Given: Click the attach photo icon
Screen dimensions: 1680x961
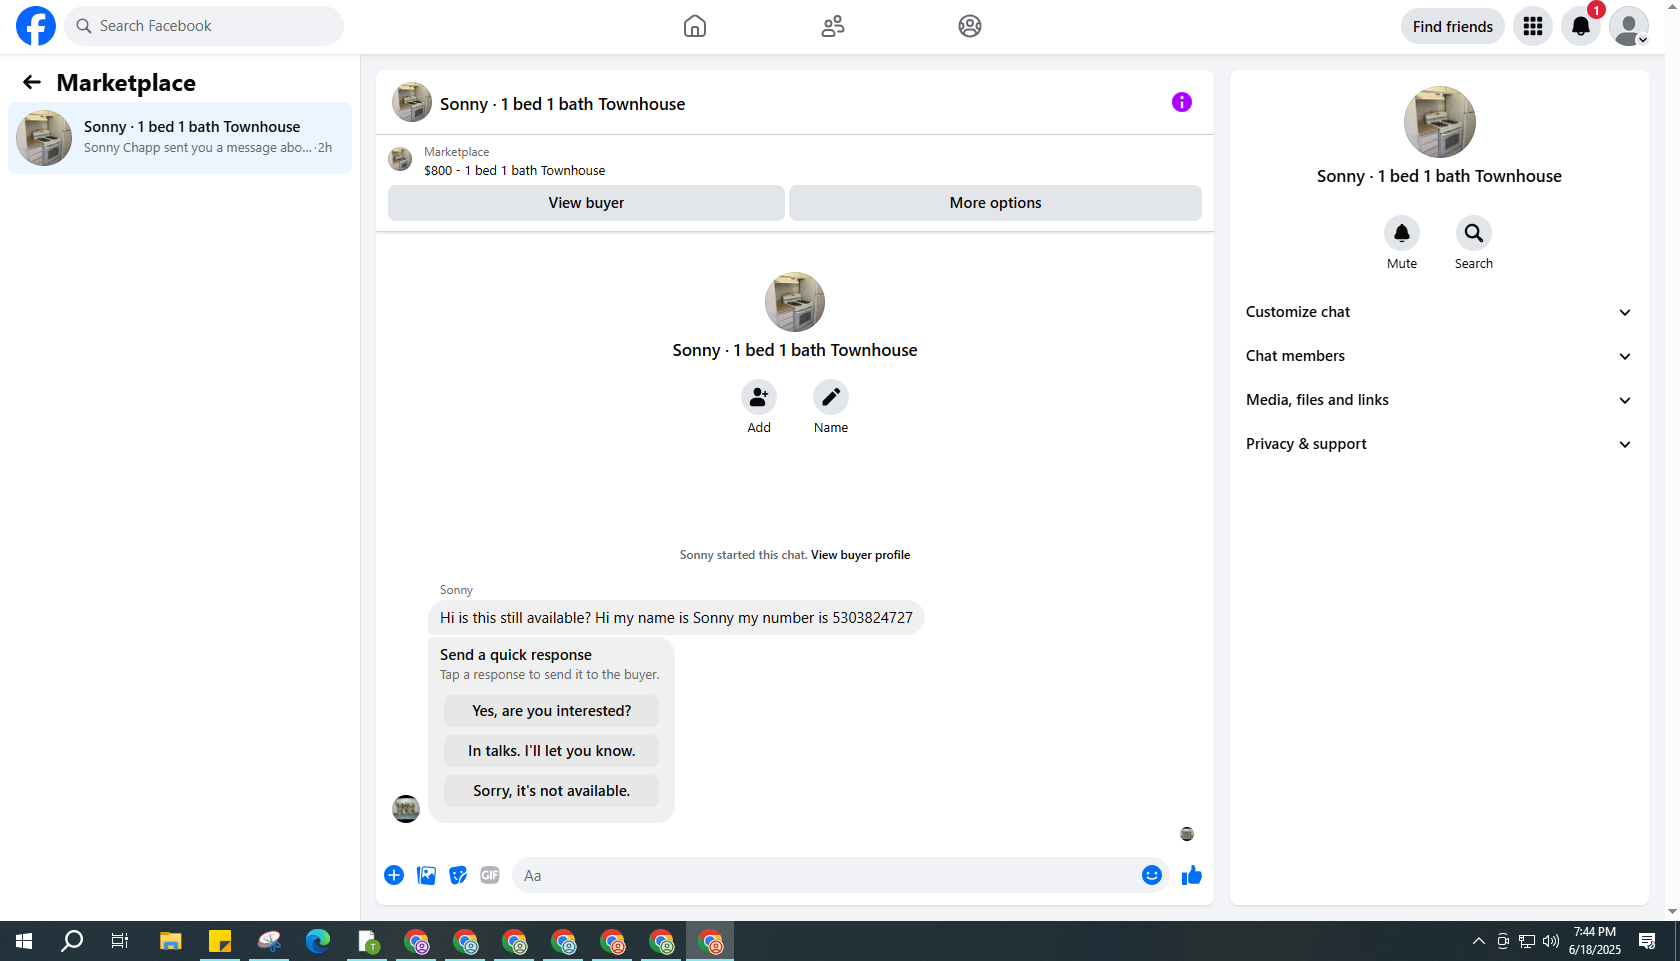Looking at the screenshot, I should (x=426, y=876).
